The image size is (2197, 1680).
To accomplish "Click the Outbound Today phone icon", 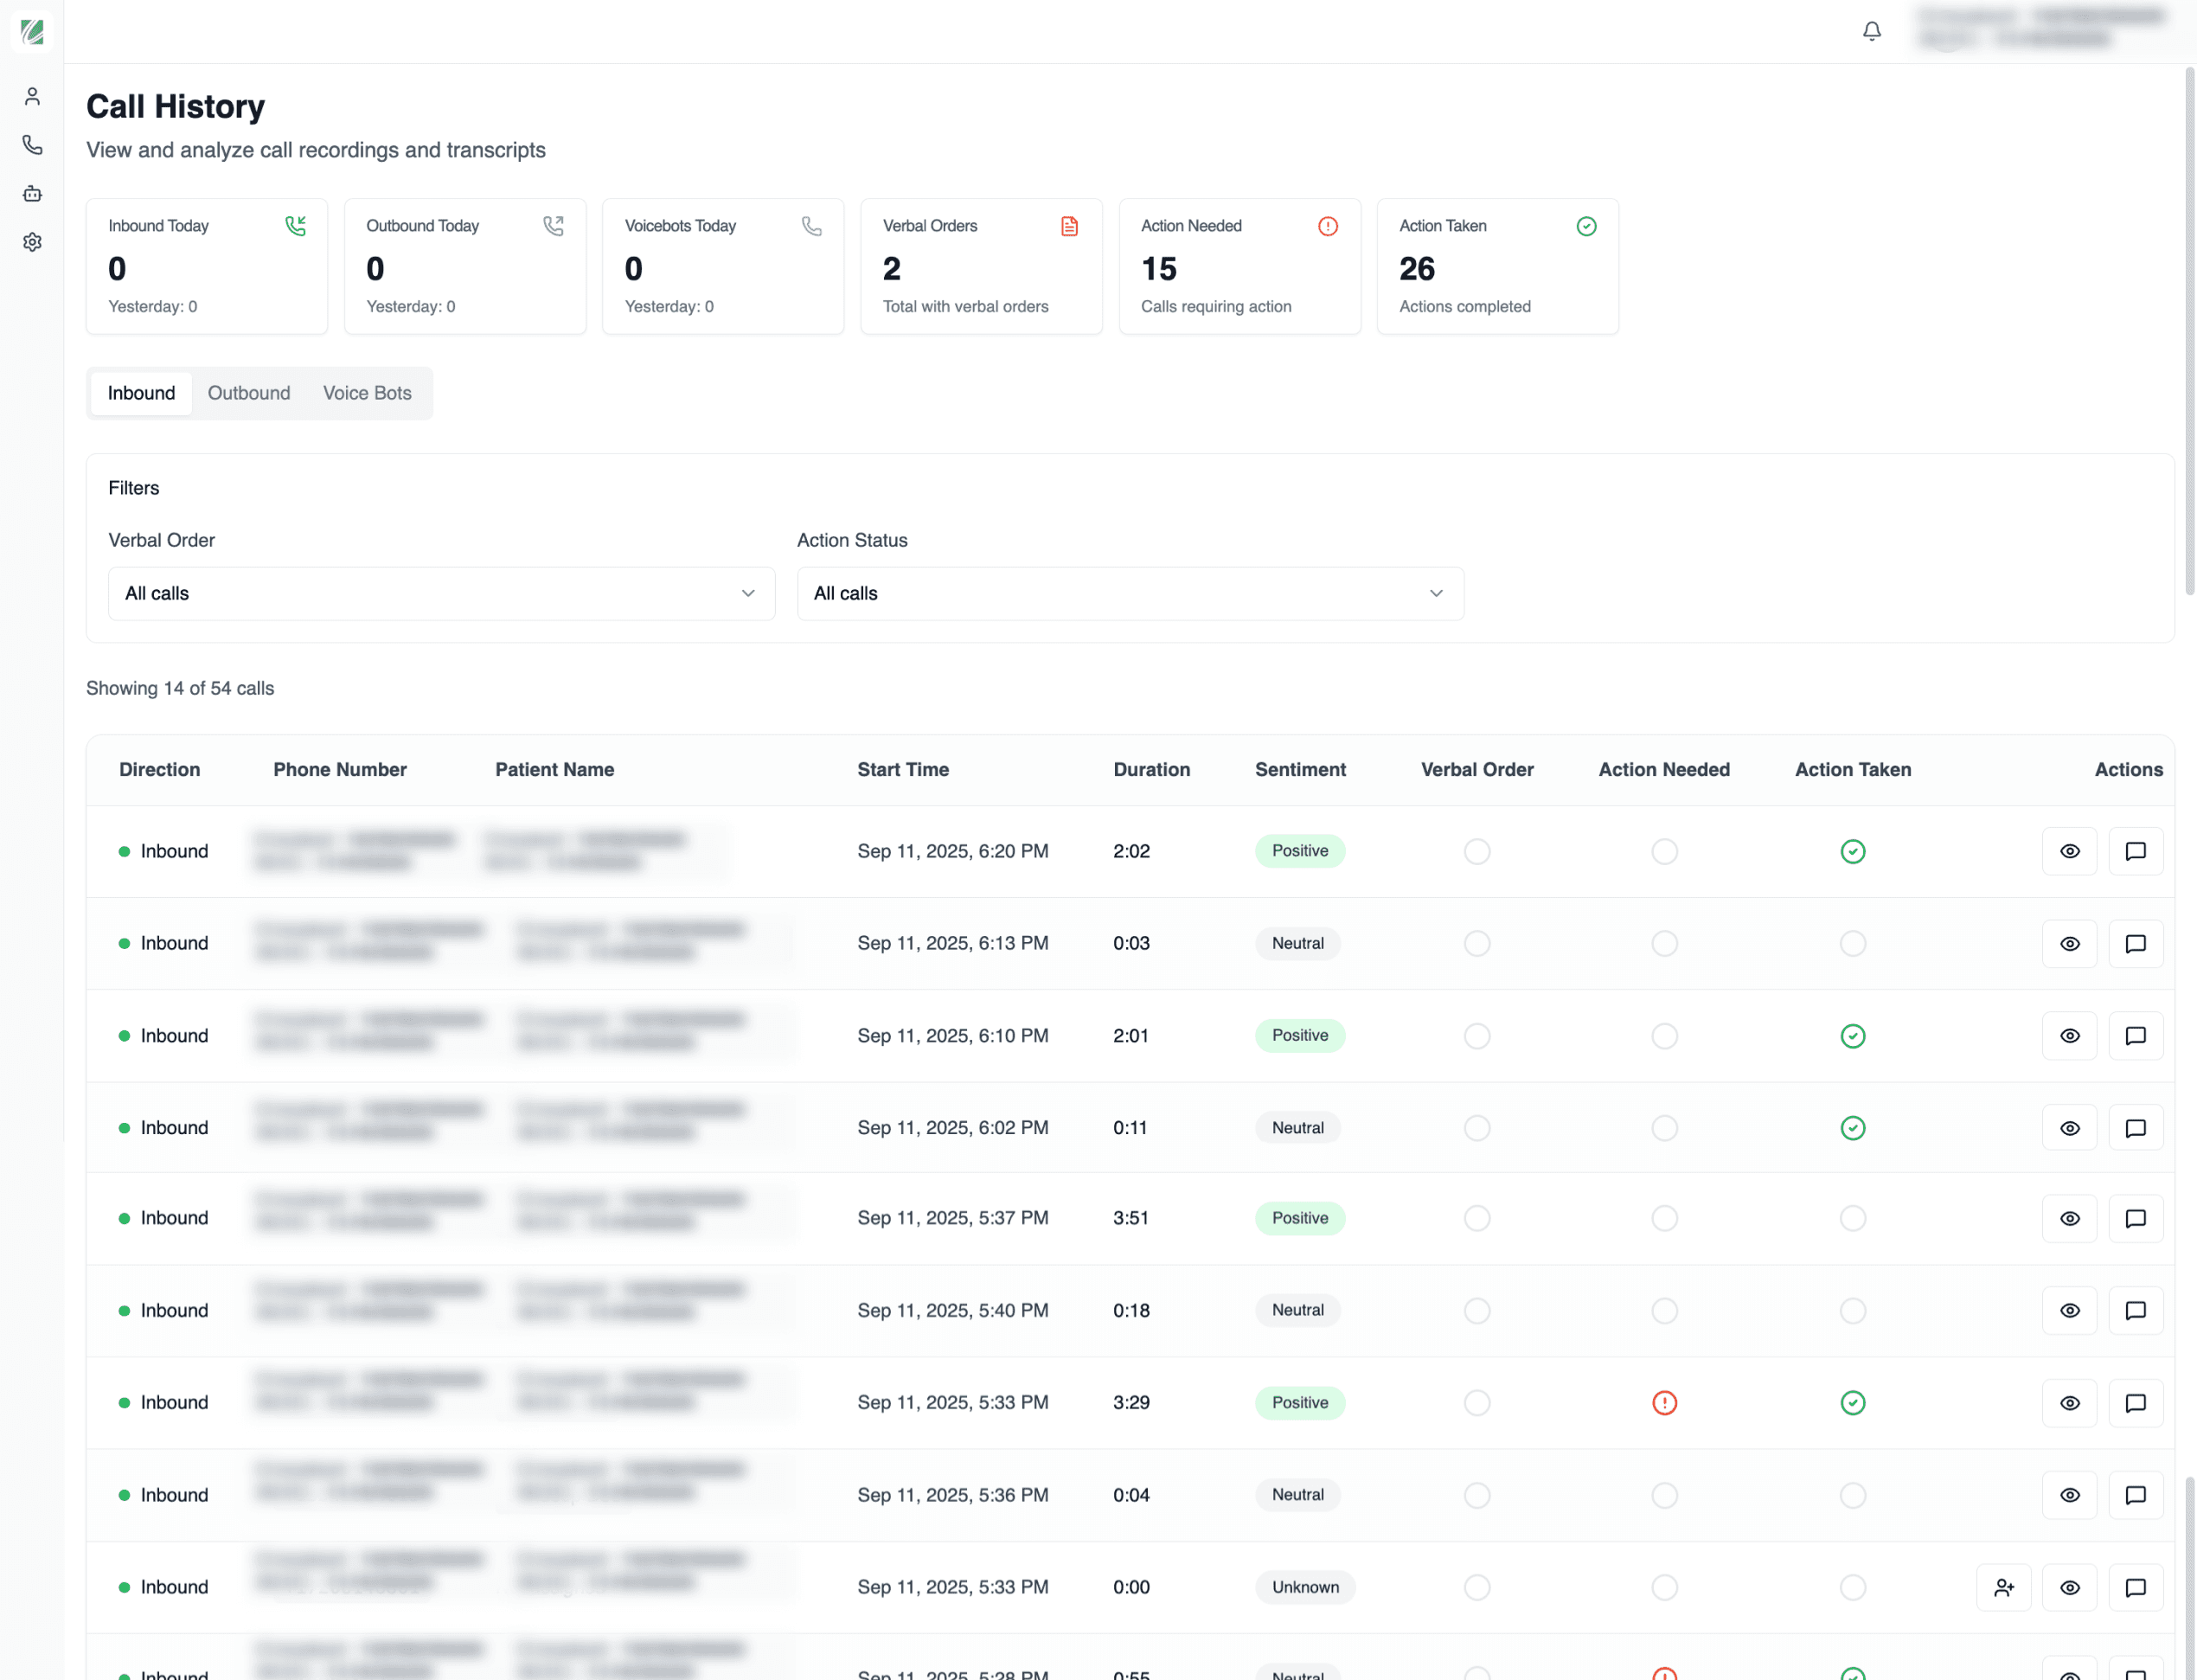I will [x=553, y=226].
